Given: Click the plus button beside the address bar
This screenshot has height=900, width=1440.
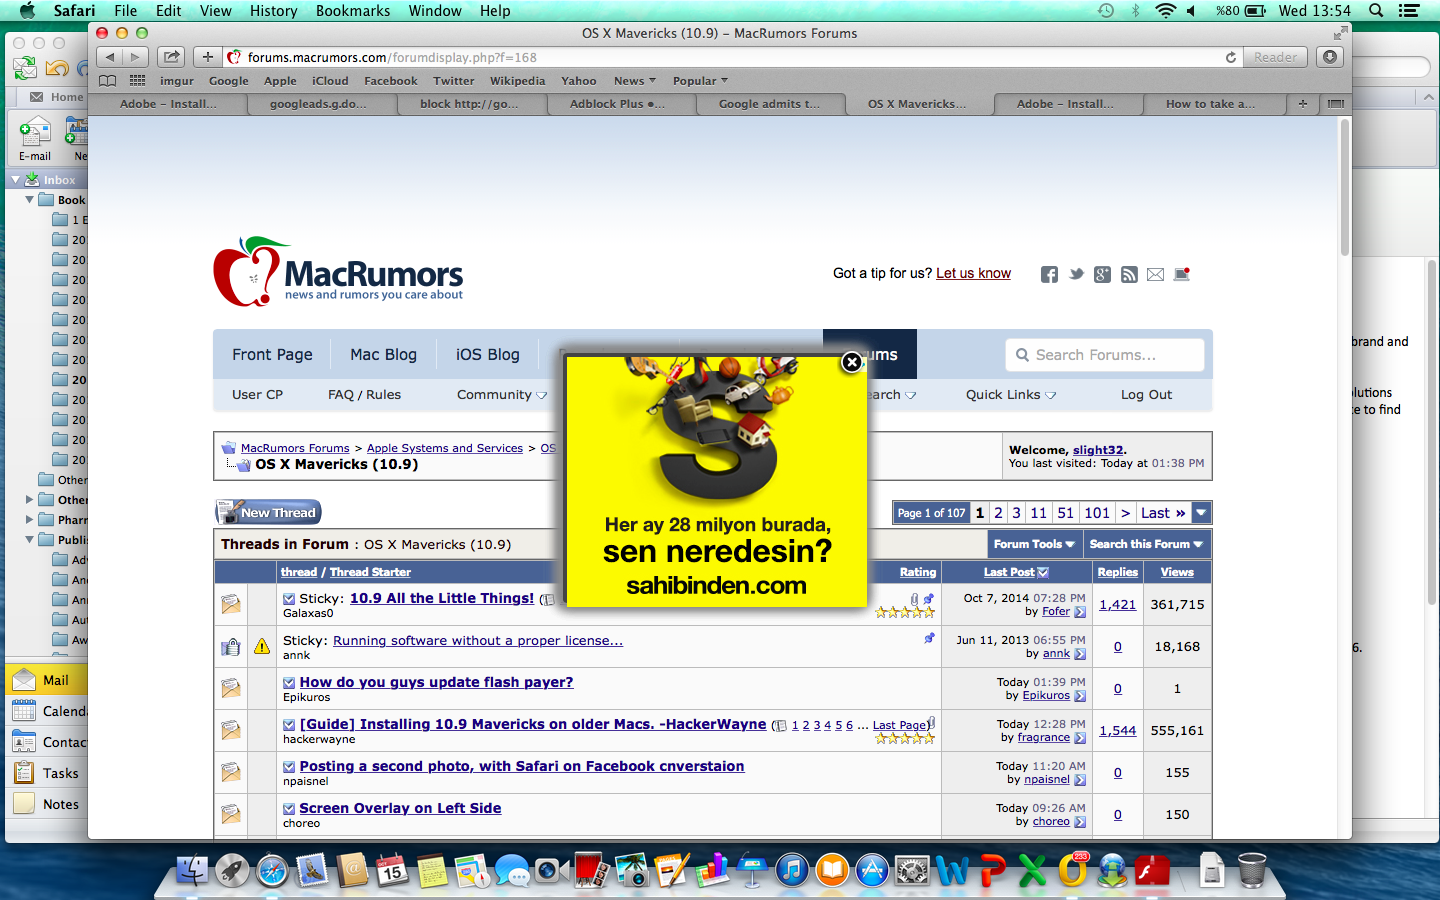Looking at the screenshot, I should pyautogui.click(x=207, y=57).
